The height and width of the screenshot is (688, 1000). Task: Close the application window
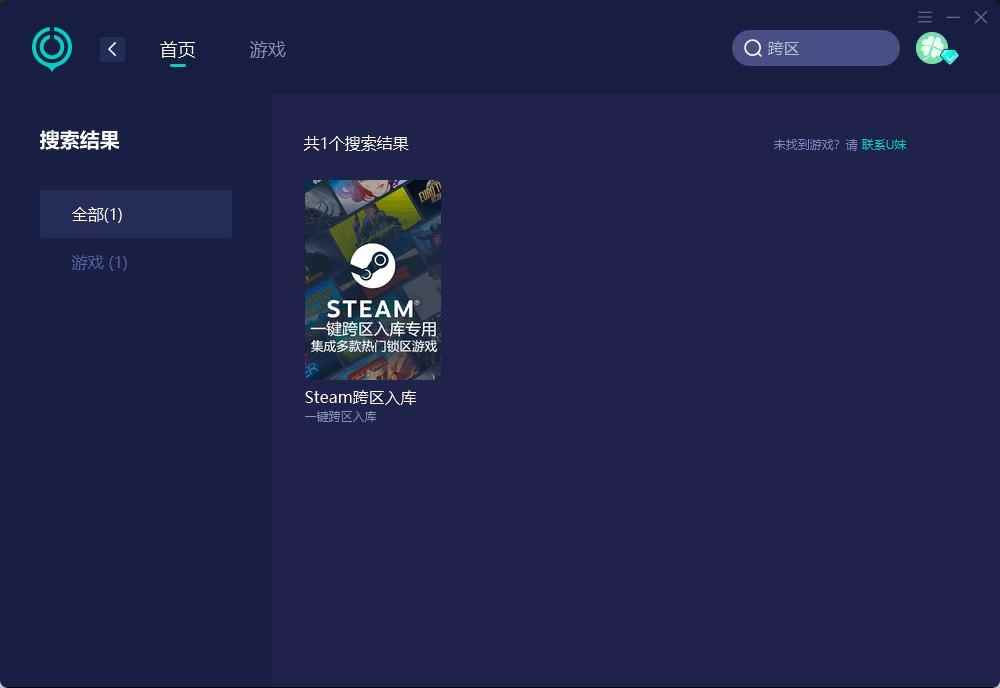pos(981,17)
